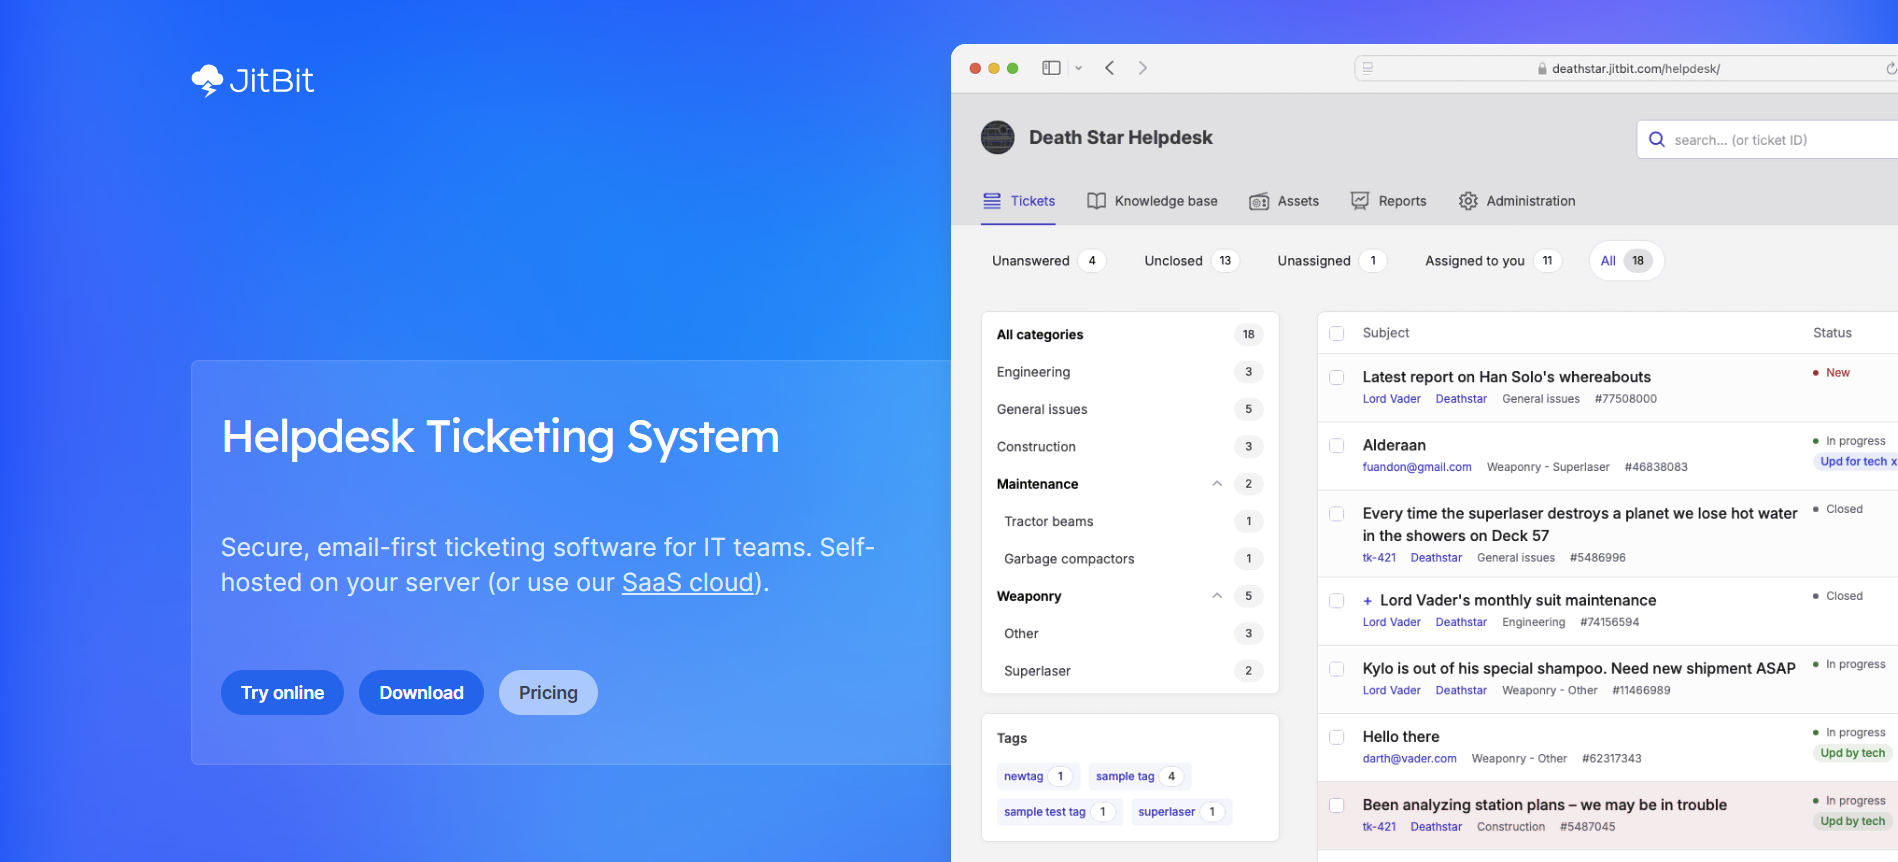Open ticket Hello there
The height and width of the screenshot is (862, 1898).
pyautogui.click(x=1401, y=737)
